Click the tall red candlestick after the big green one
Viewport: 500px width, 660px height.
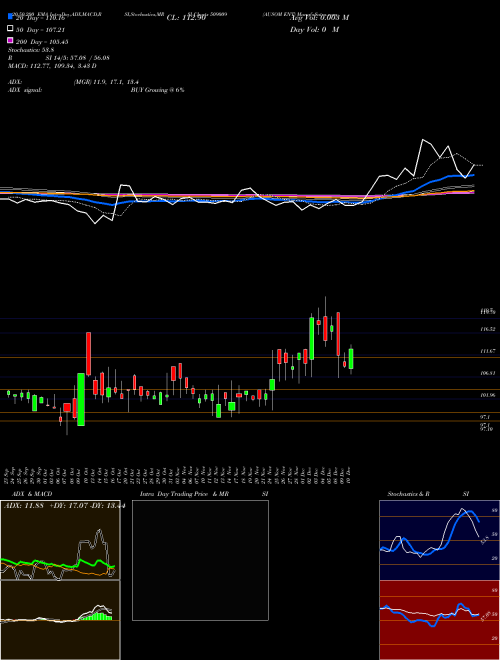click(88, 354)
